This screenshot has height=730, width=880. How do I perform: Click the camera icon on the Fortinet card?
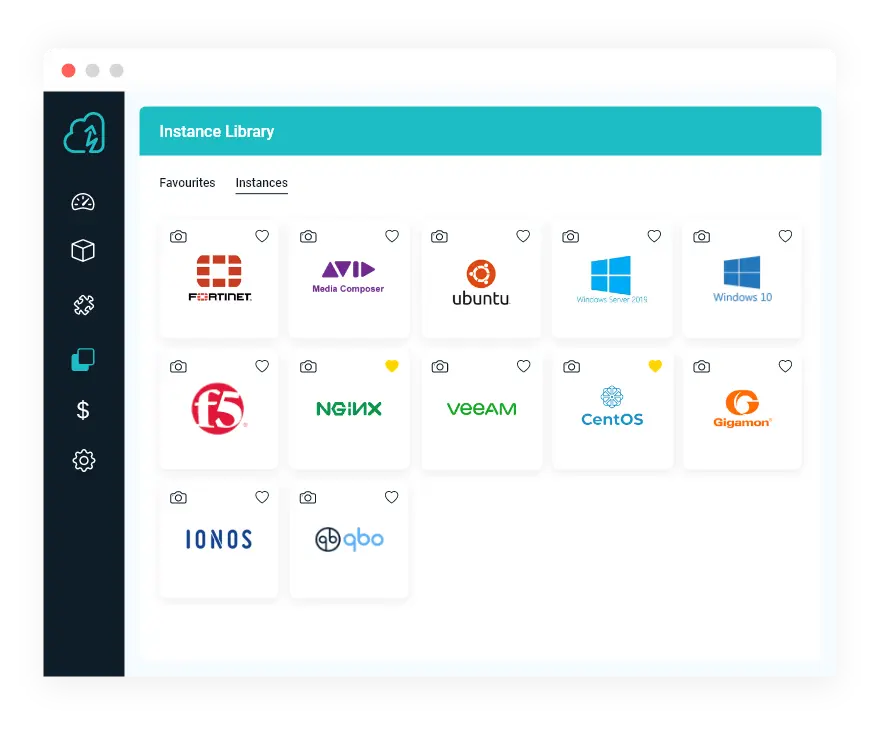click(178, 236)
